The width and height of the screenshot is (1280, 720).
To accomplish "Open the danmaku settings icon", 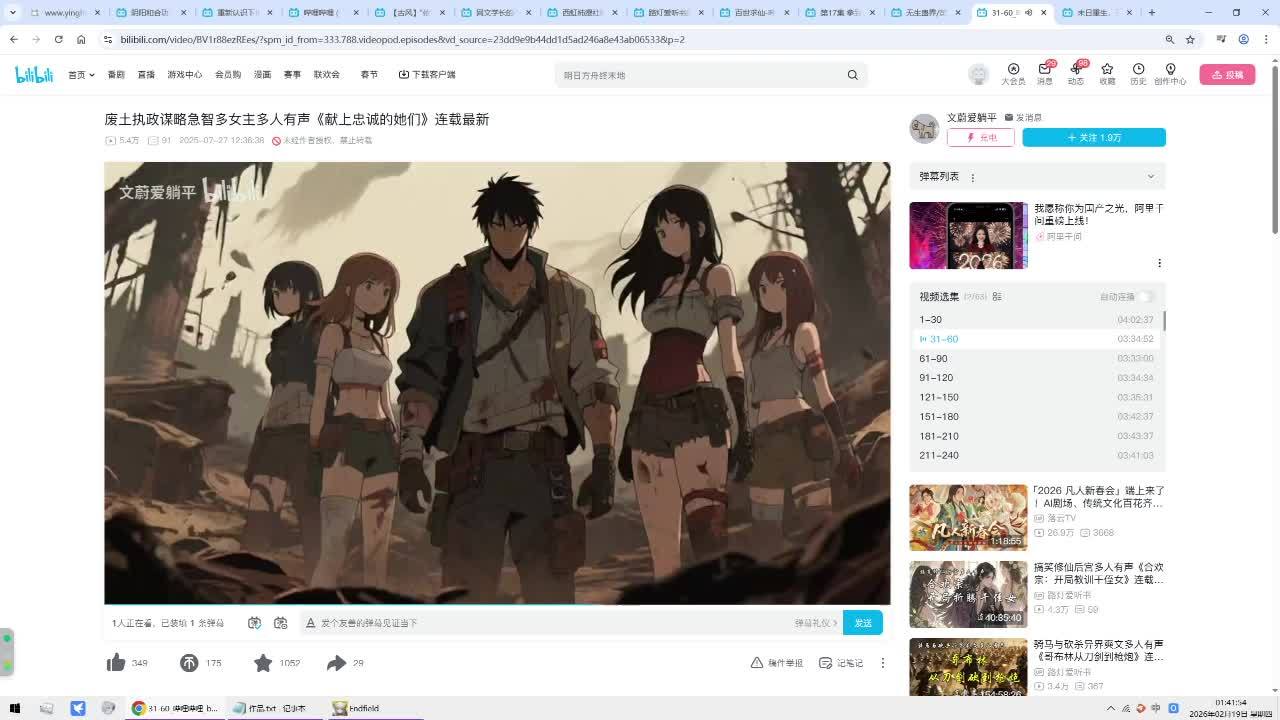I will point(281,623).
